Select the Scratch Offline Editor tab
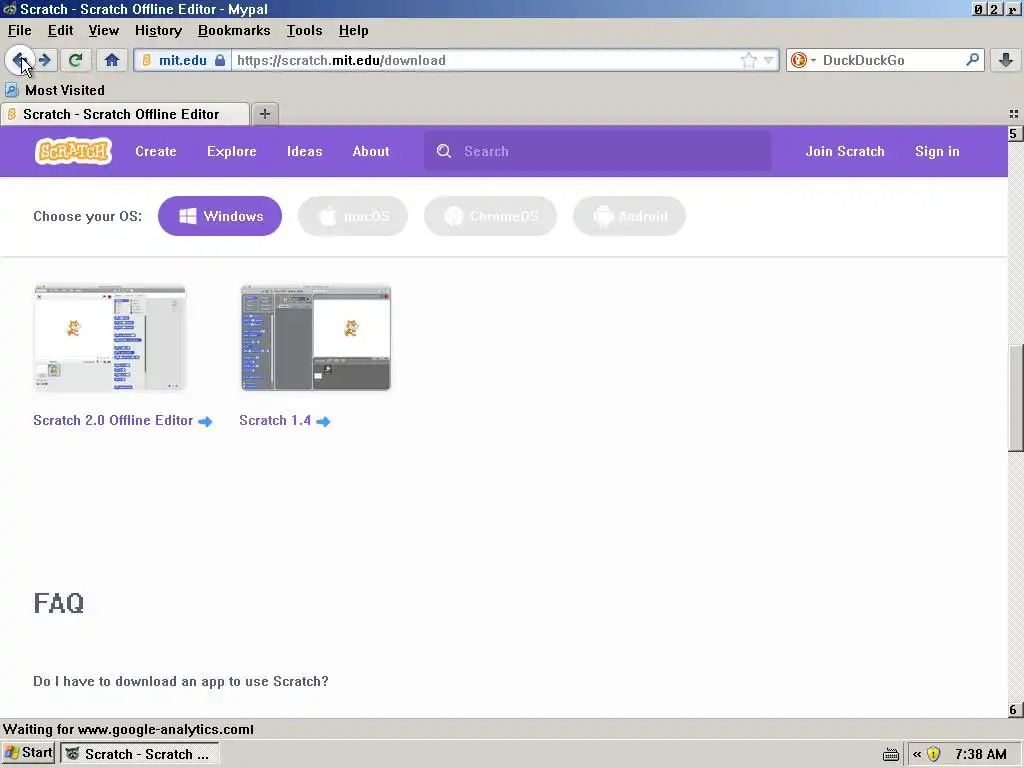1024x768 pixels. click(x=125, y=114)
